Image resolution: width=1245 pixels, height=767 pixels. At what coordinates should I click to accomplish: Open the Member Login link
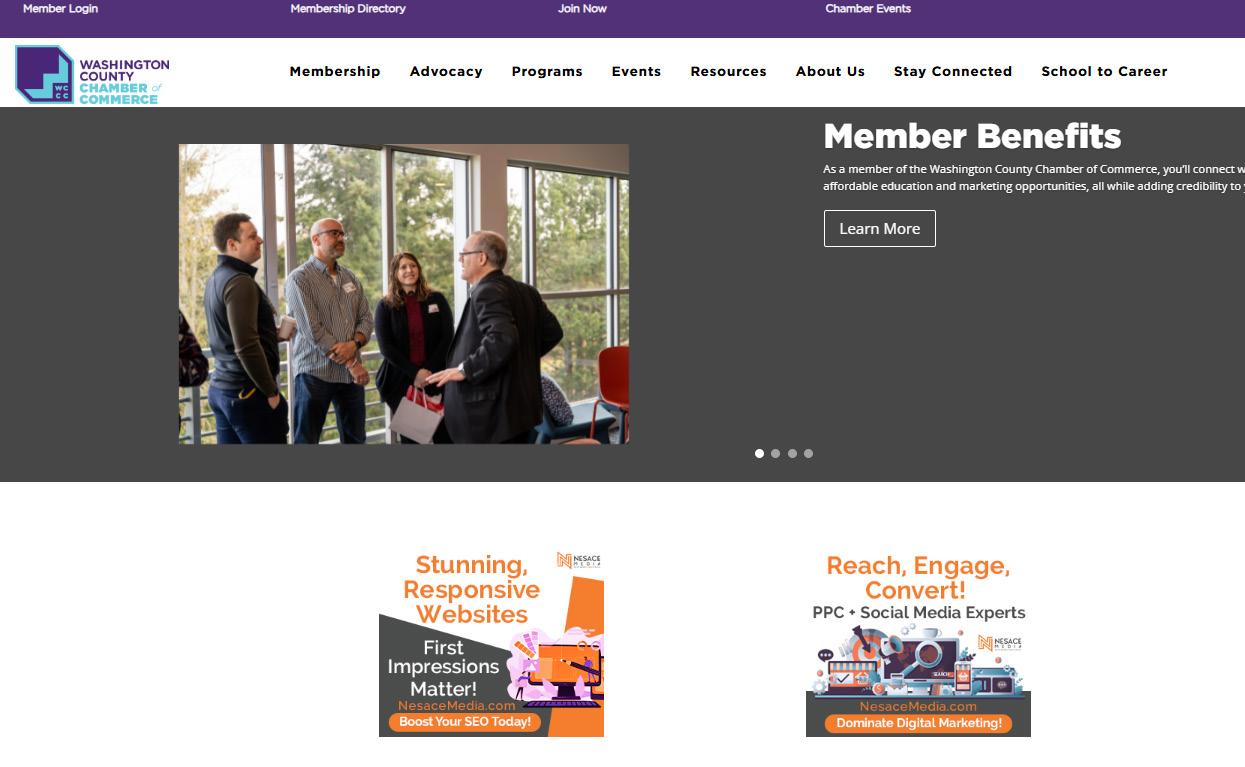[60, 8]
